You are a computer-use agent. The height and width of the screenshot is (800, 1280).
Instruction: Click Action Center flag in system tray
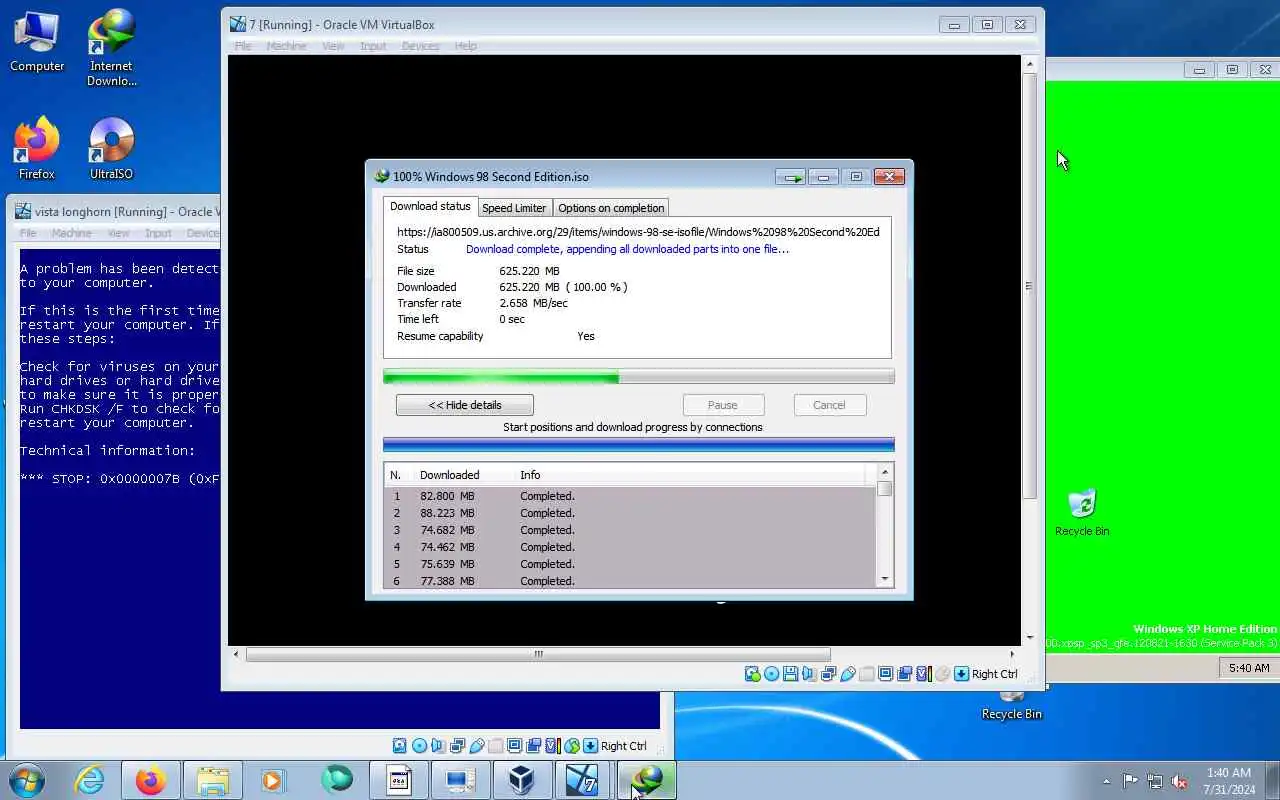[1130, 781]
